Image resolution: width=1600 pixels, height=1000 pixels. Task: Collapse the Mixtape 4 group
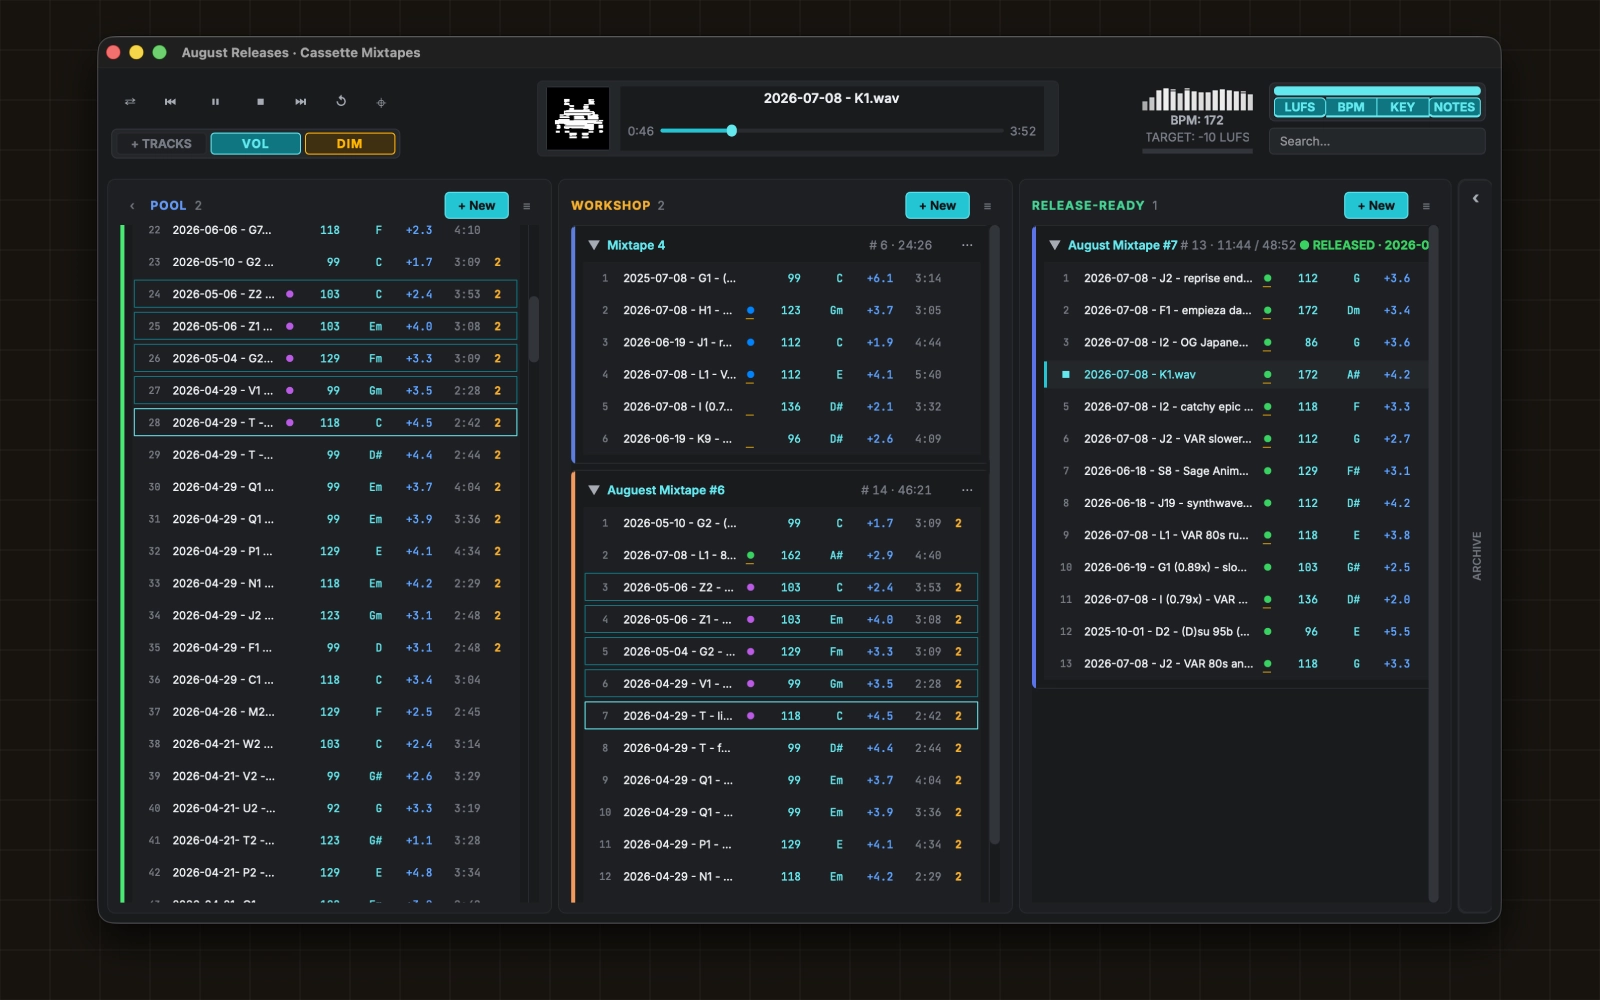pyautogui.click(x=594, y=245)
